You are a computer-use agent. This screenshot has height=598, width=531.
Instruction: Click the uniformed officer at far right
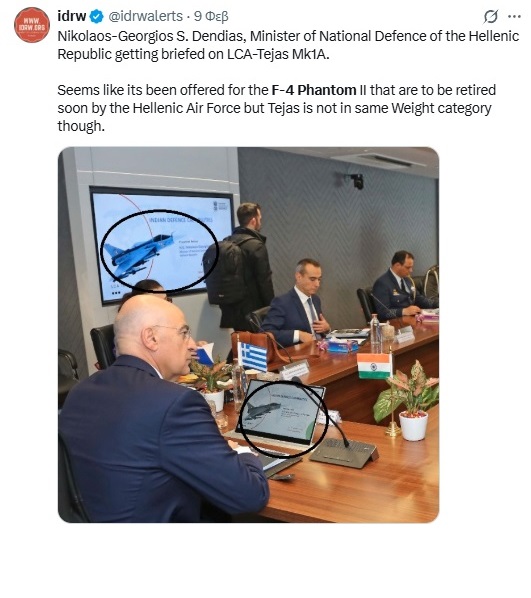coord(401,285)
